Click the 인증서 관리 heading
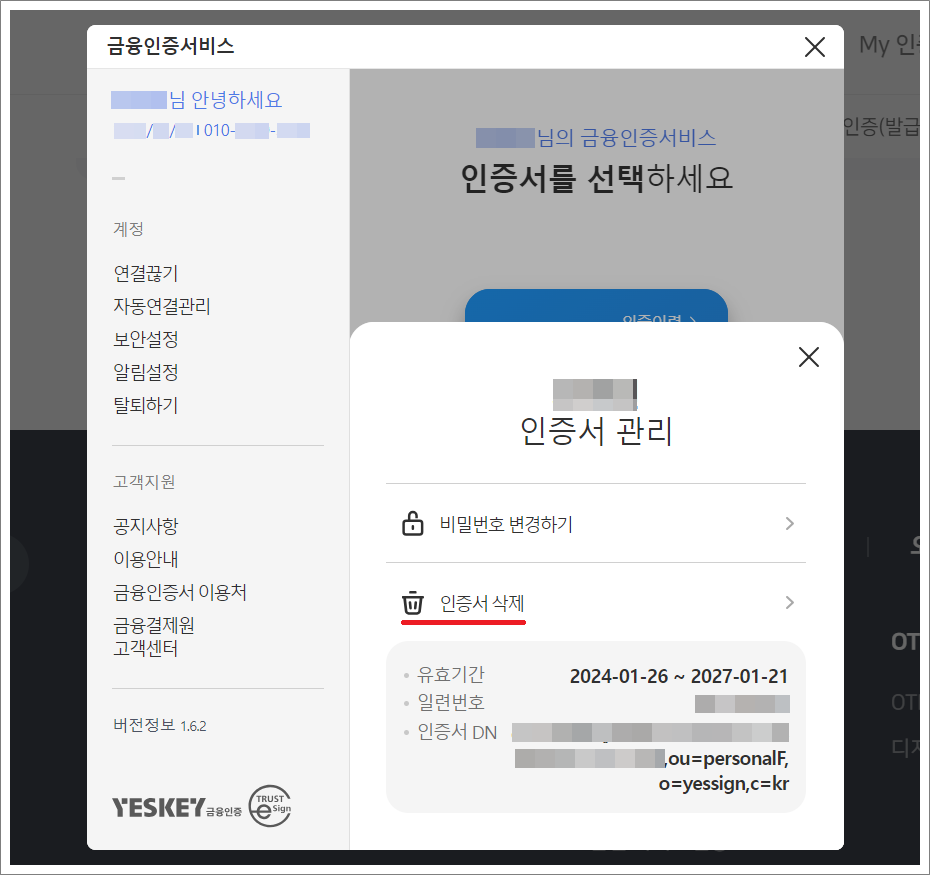This screenshot has width=930, height=875. click(x=595, y=431)
